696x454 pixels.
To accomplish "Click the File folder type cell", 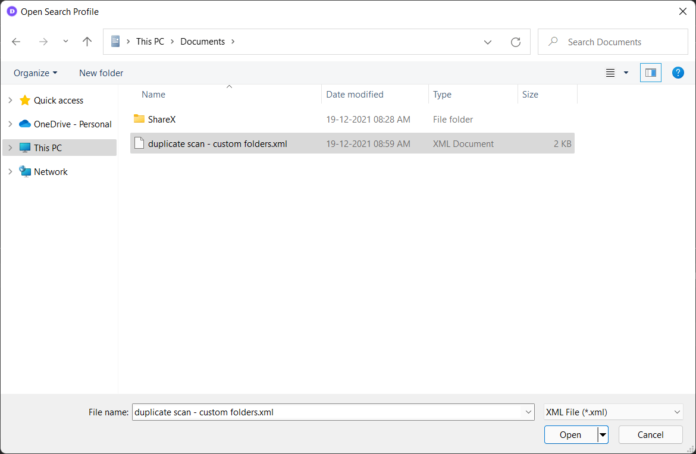I will 453,119.
